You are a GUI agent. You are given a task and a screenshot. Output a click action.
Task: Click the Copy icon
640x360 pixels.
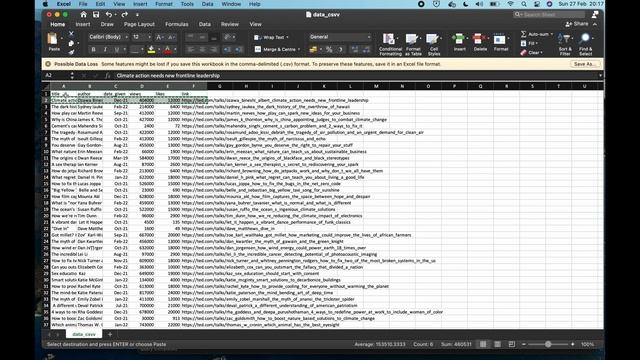(71, 43)
